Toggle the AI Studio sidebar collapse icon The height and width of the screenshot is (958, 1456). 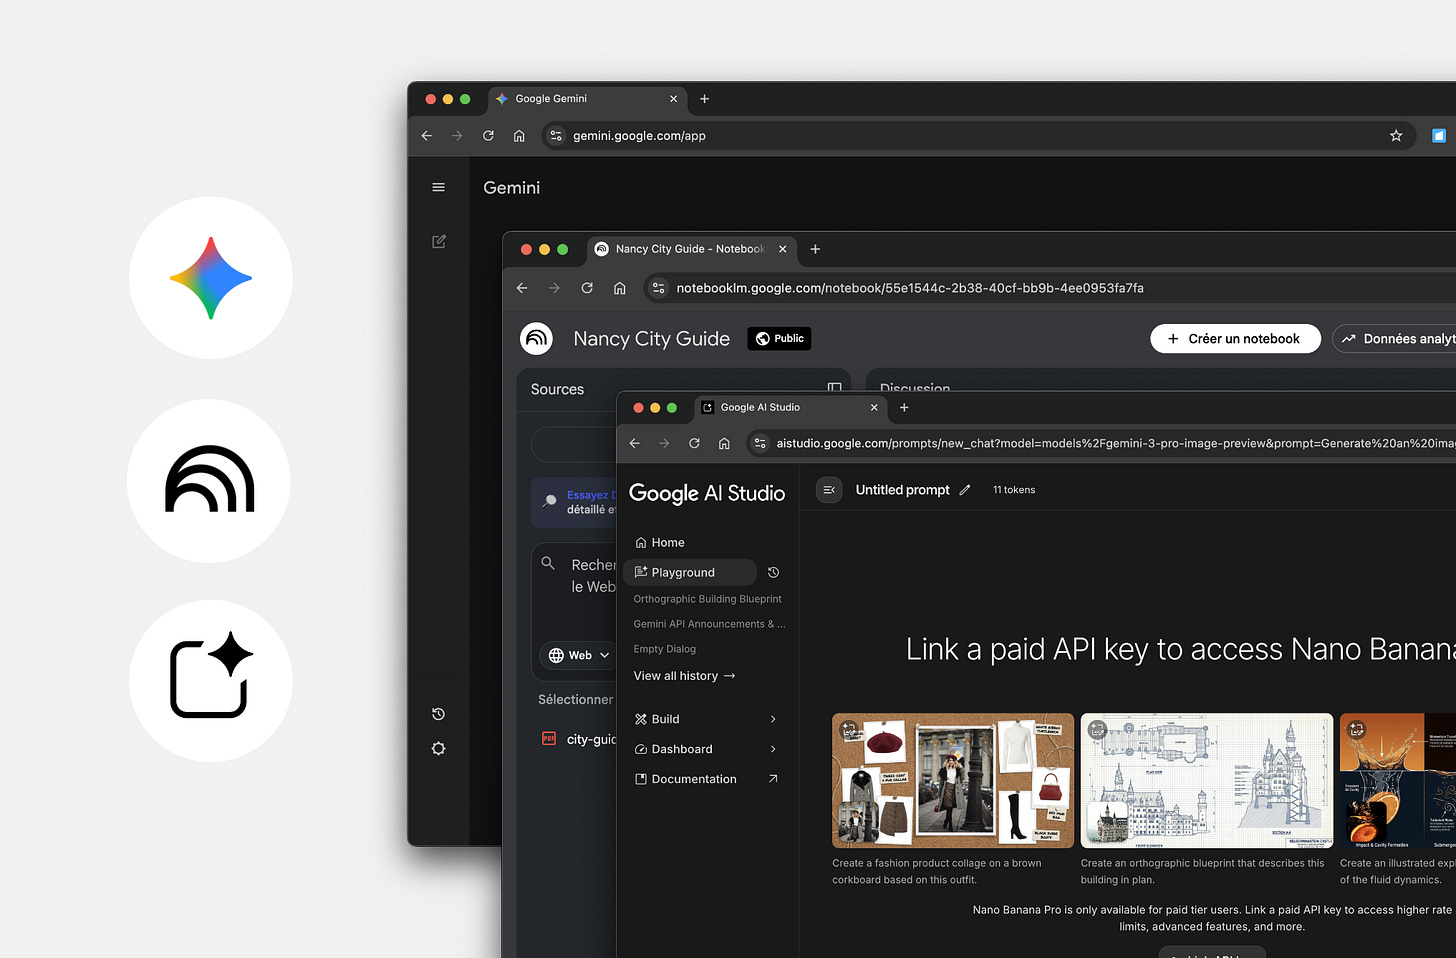[829, 490]
